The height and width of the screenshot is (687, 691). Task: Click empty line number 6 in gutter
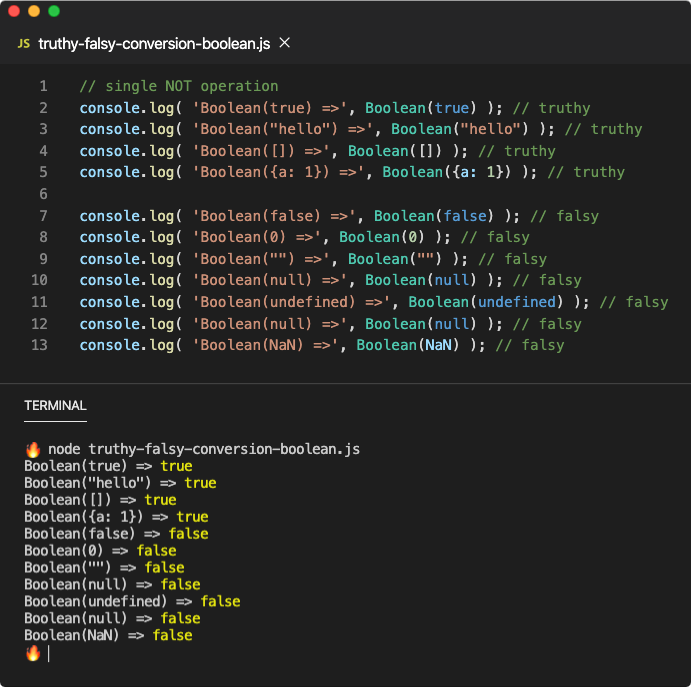43,194
